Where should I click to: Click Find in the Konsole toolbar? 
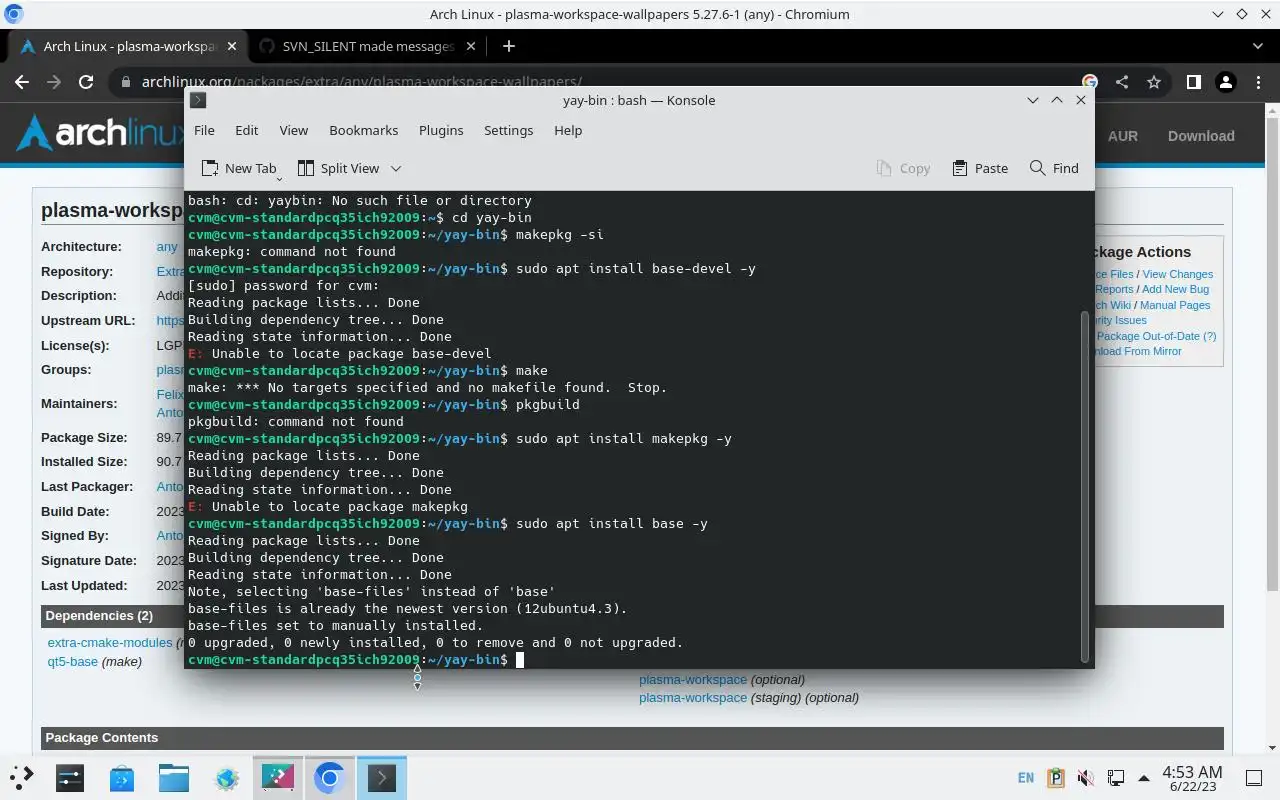(1054, 168)
